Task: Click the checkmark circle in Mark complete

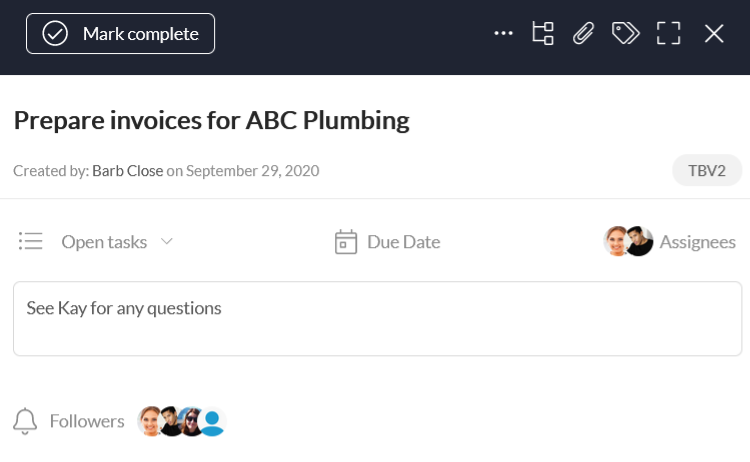Action: [55, 34]
